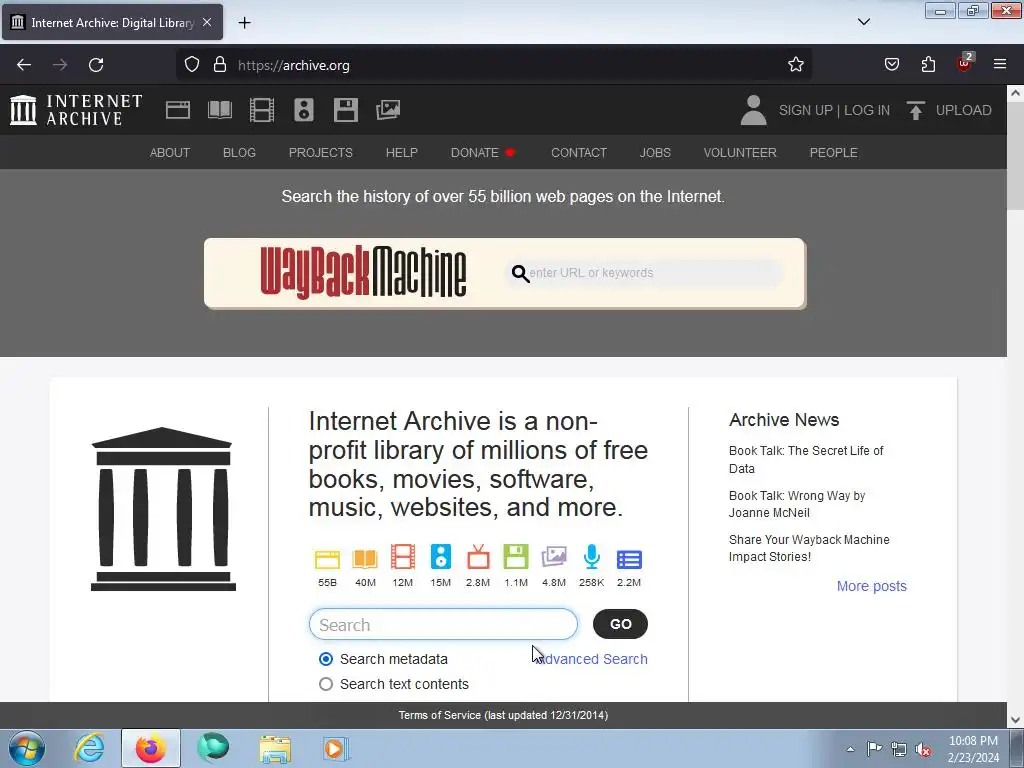This screenshot has width=1024, height=768.
Task: Click the user avatar icon
Action: 754,110
